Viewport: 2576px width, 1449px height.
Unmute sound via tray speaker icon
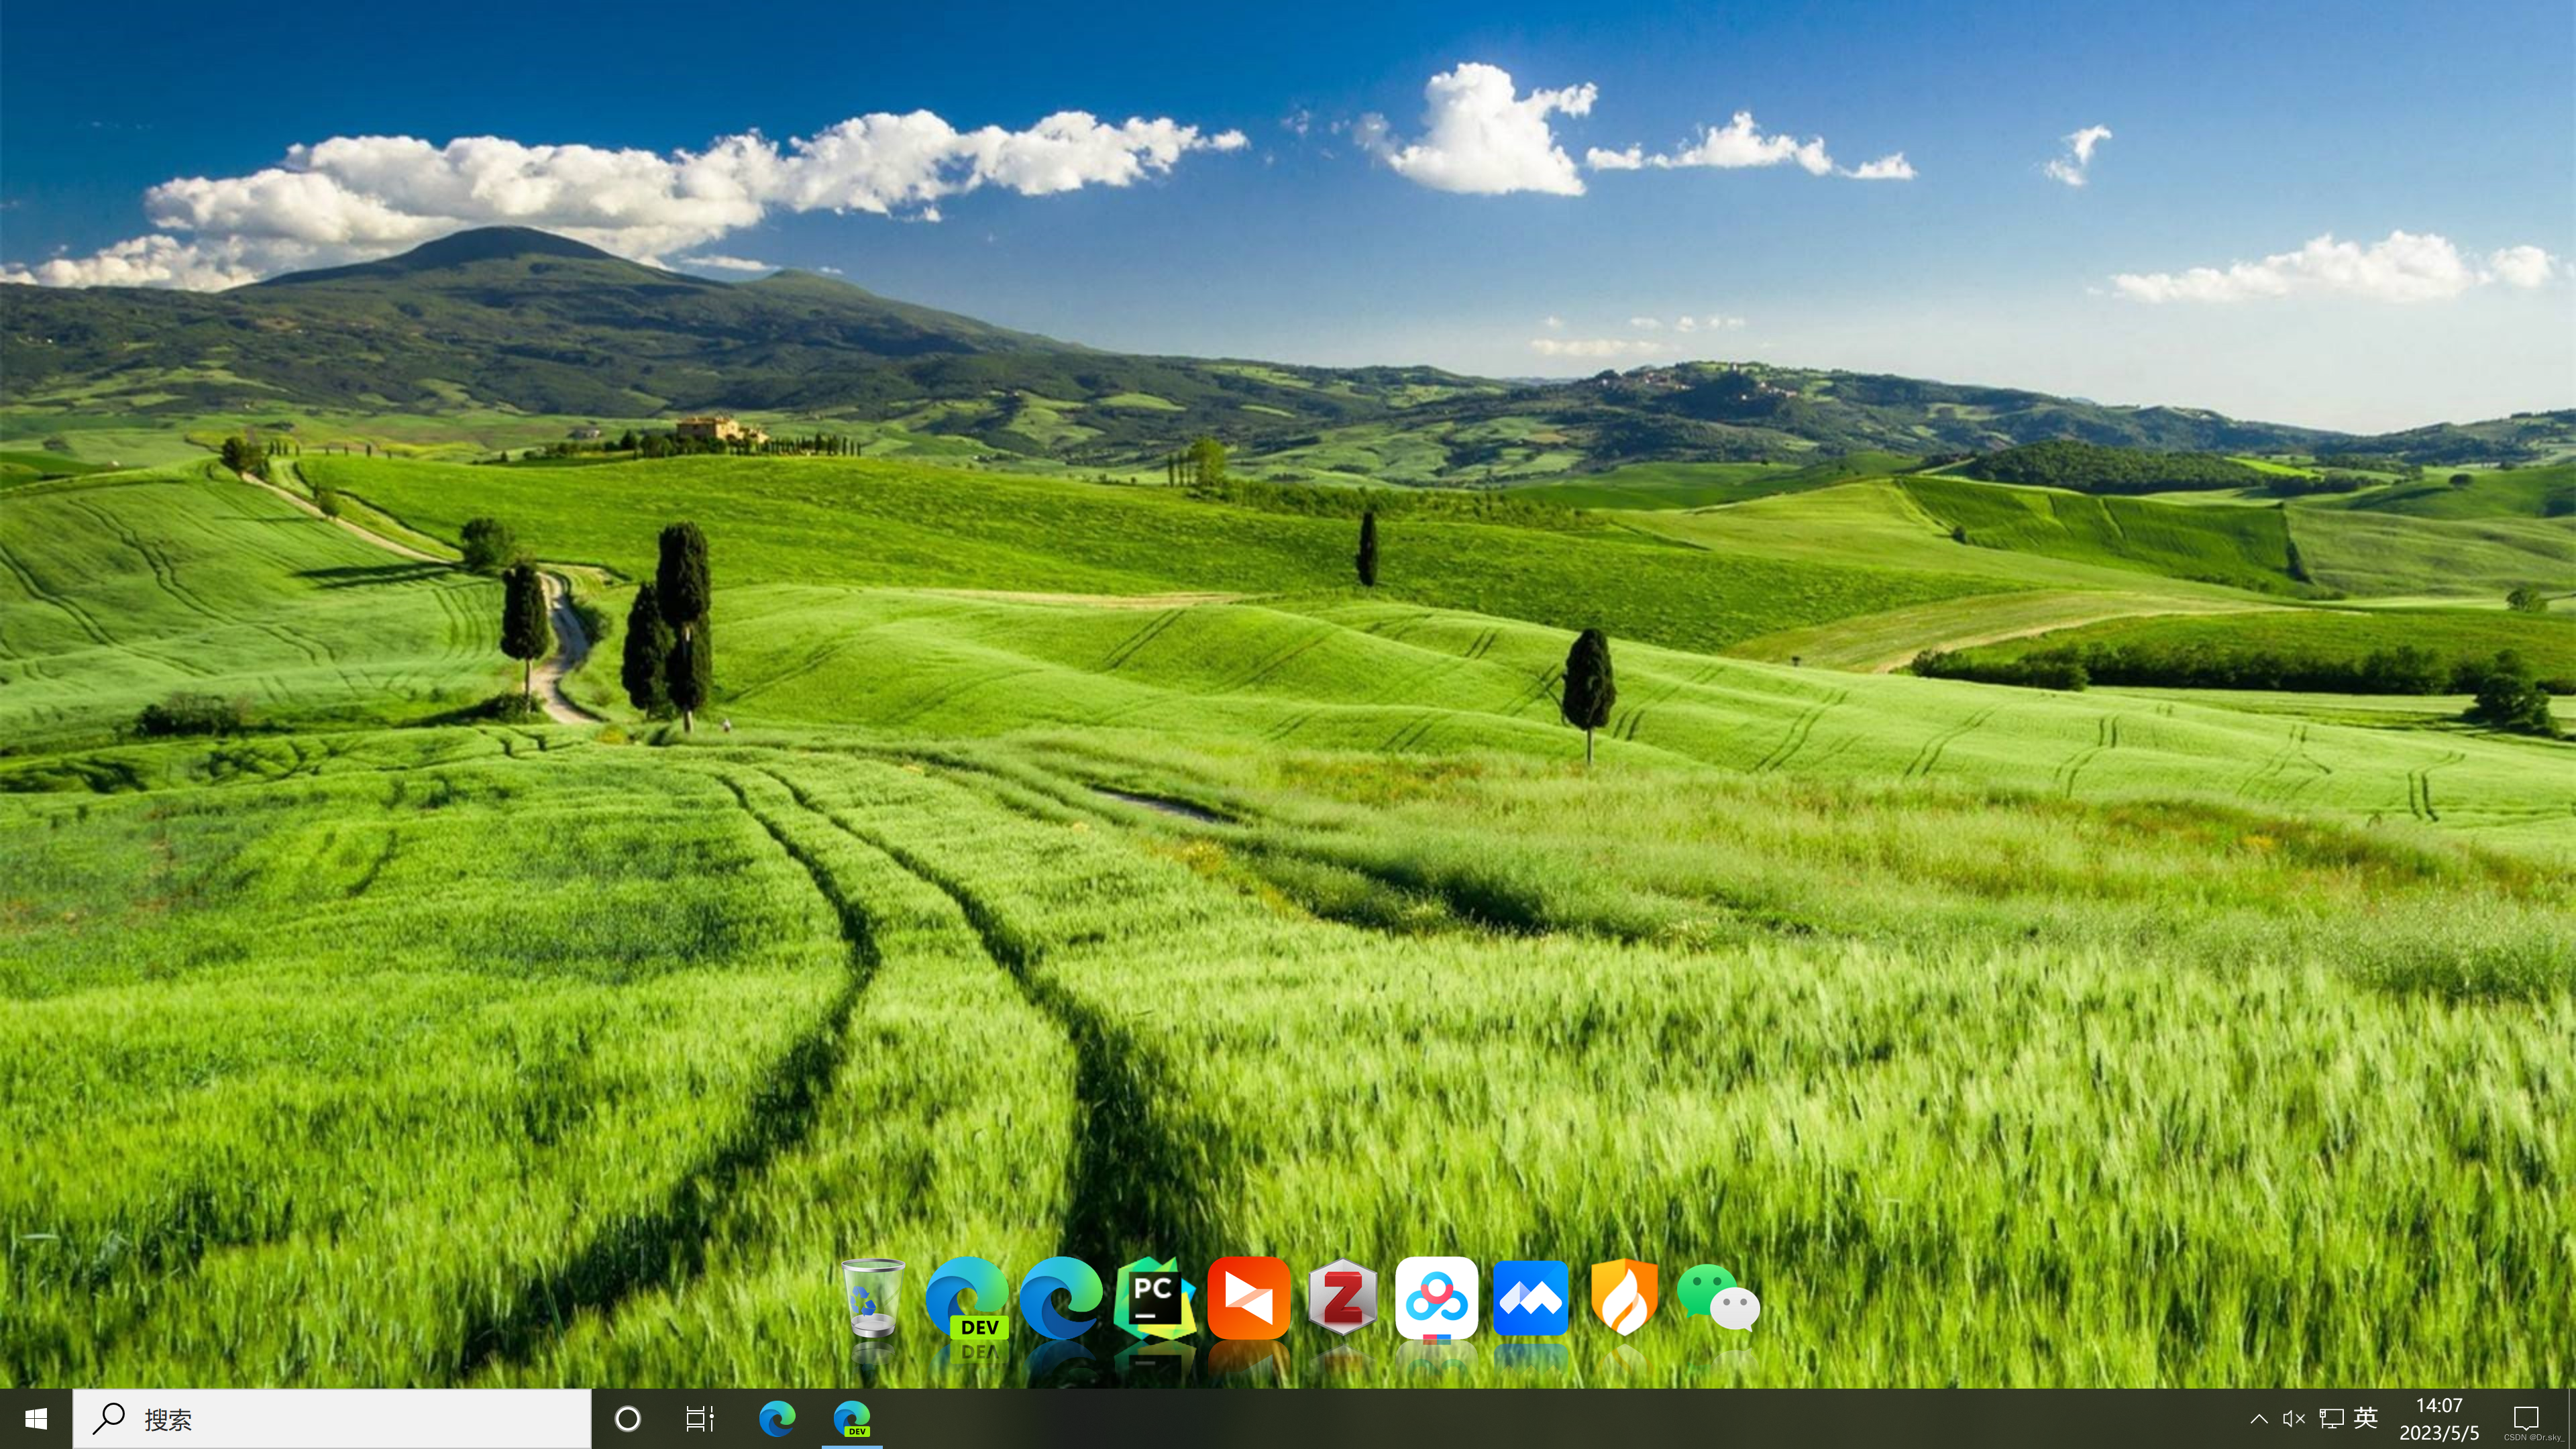[x=2294, y=1418]
